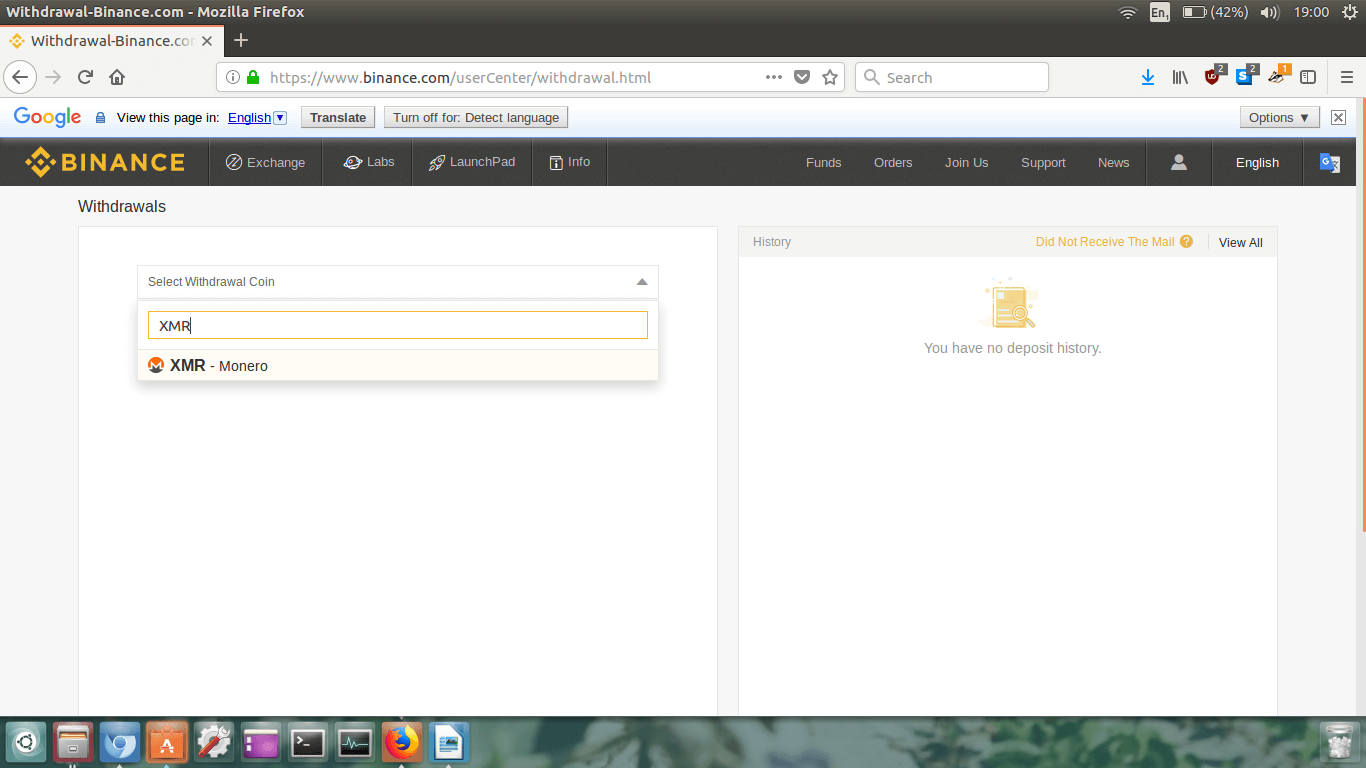Open View All history

[x=1241, y=243]
